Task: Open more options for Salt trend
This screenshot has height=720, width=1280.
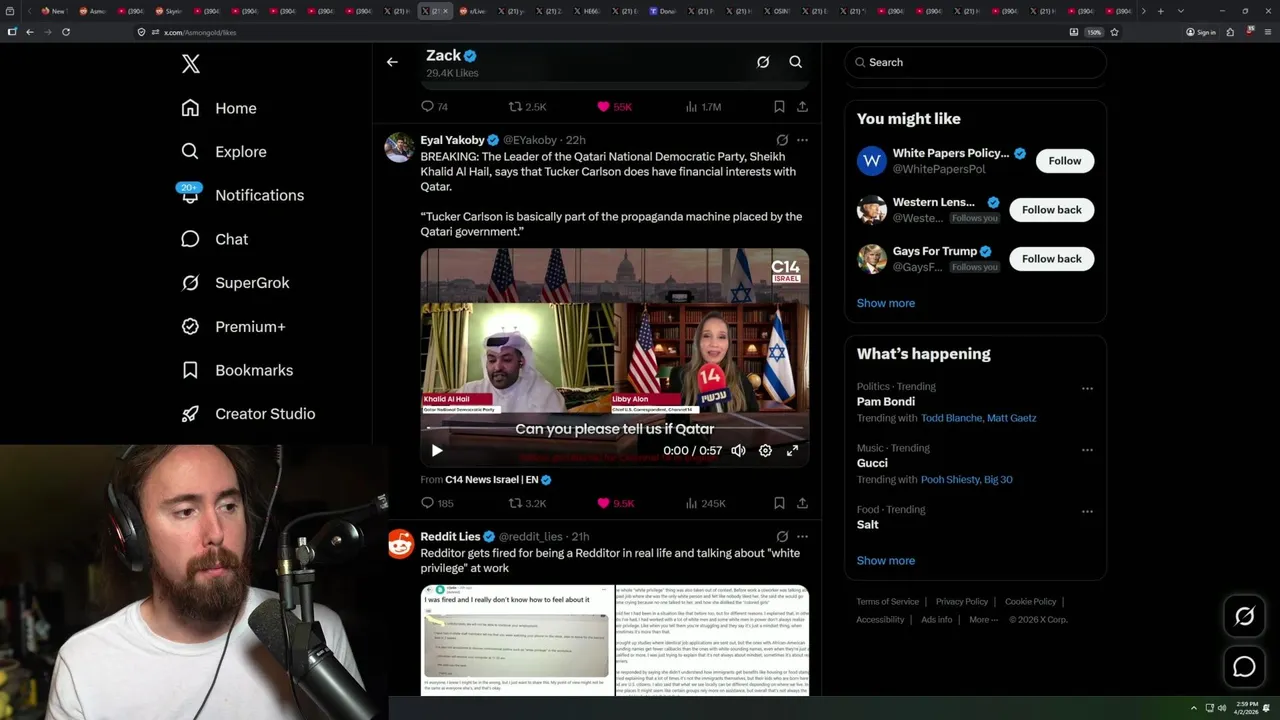Action: click(1087, 511)
